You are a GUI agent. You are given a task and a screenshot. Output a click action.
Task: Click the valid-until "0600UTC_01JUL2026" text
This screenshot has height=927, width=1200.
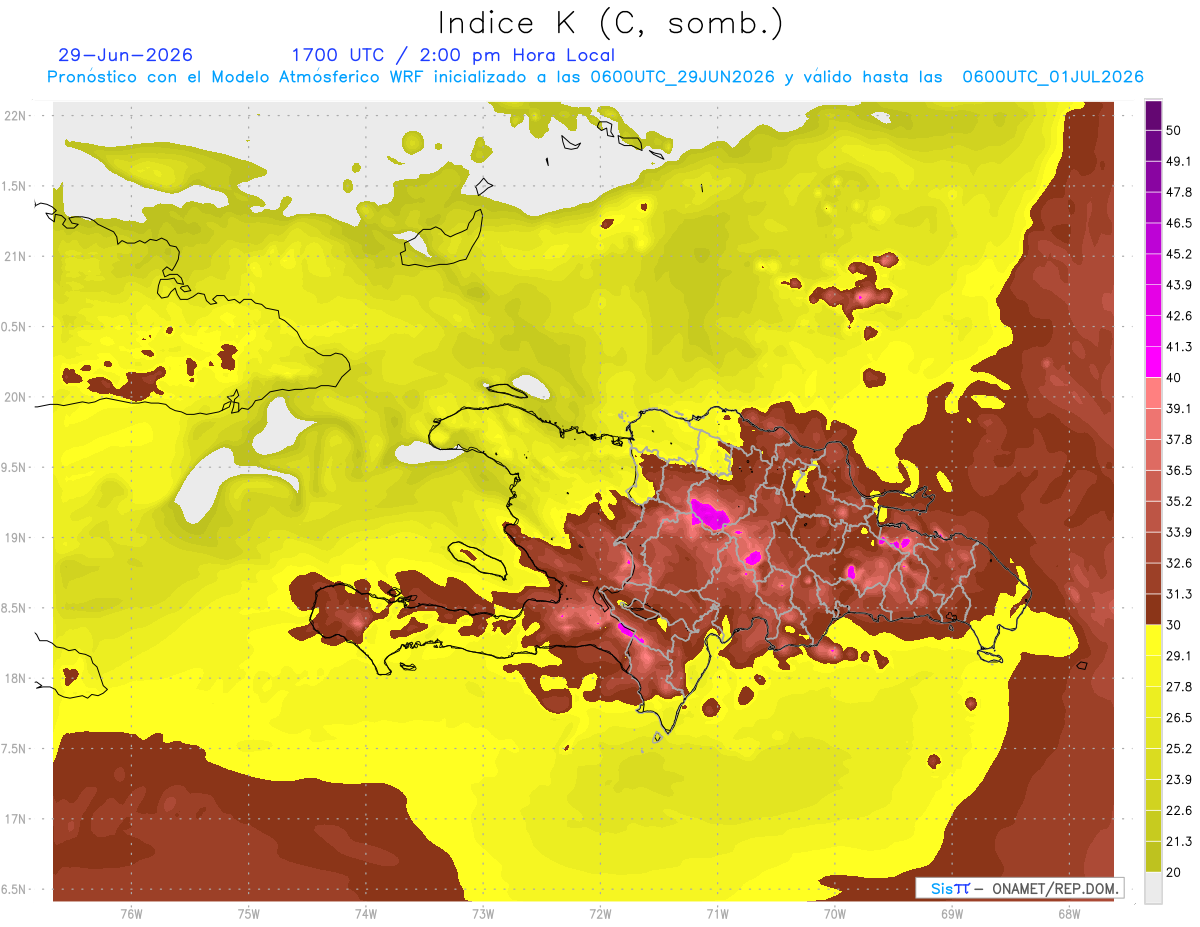point(1052,77)
